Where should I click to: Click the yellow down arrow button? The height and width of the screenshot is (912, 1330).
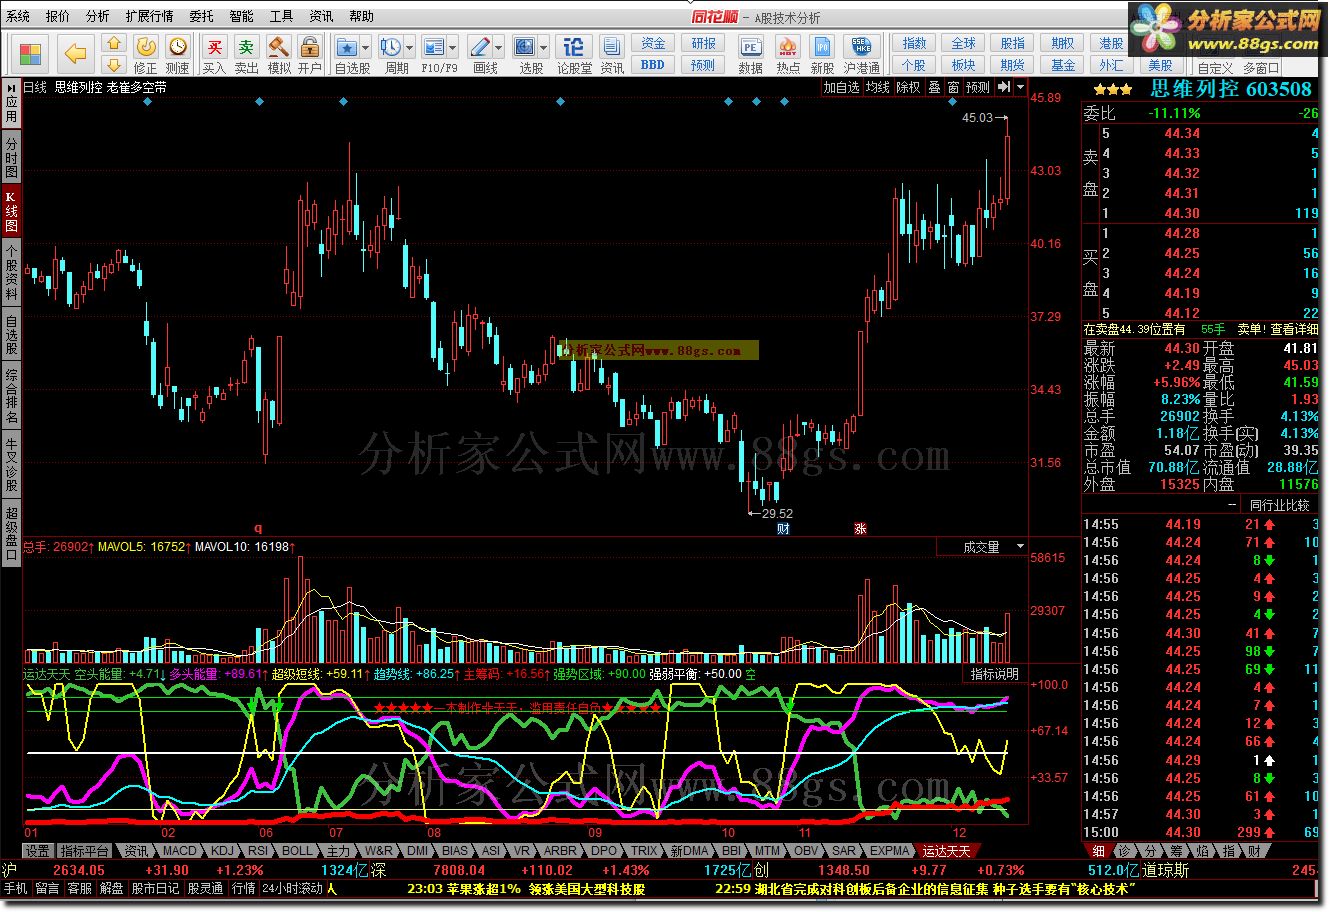[x=113, y=65]
